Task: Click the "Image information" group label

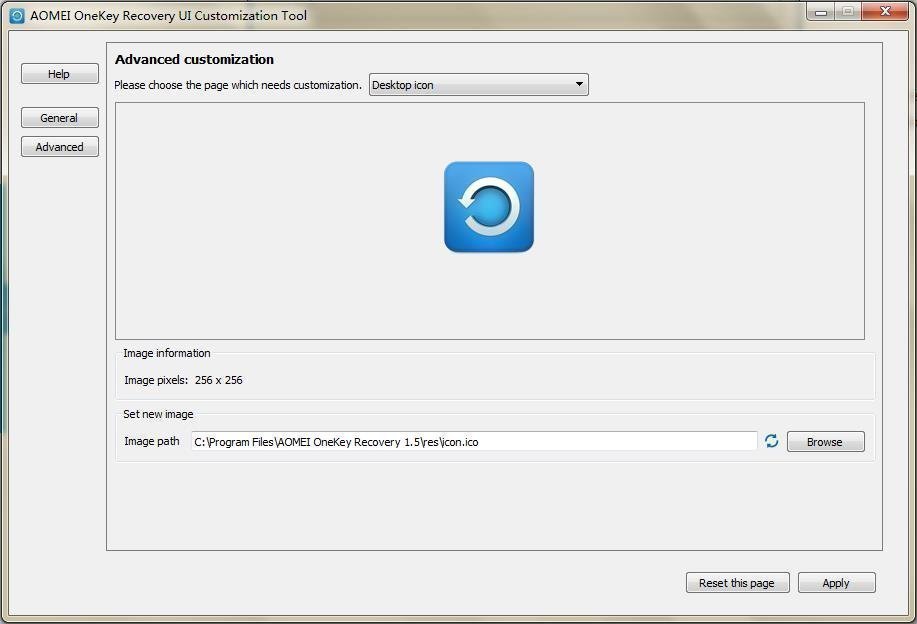Action: tap(167, 353)
